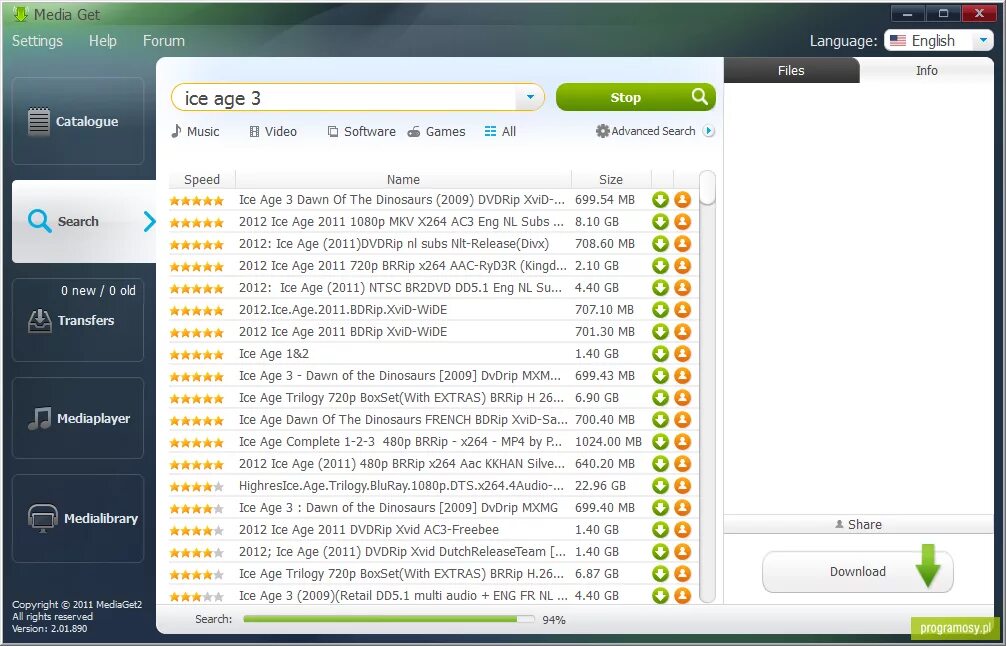
Task: Sort results by the Speed column
Action: [201, 180]
